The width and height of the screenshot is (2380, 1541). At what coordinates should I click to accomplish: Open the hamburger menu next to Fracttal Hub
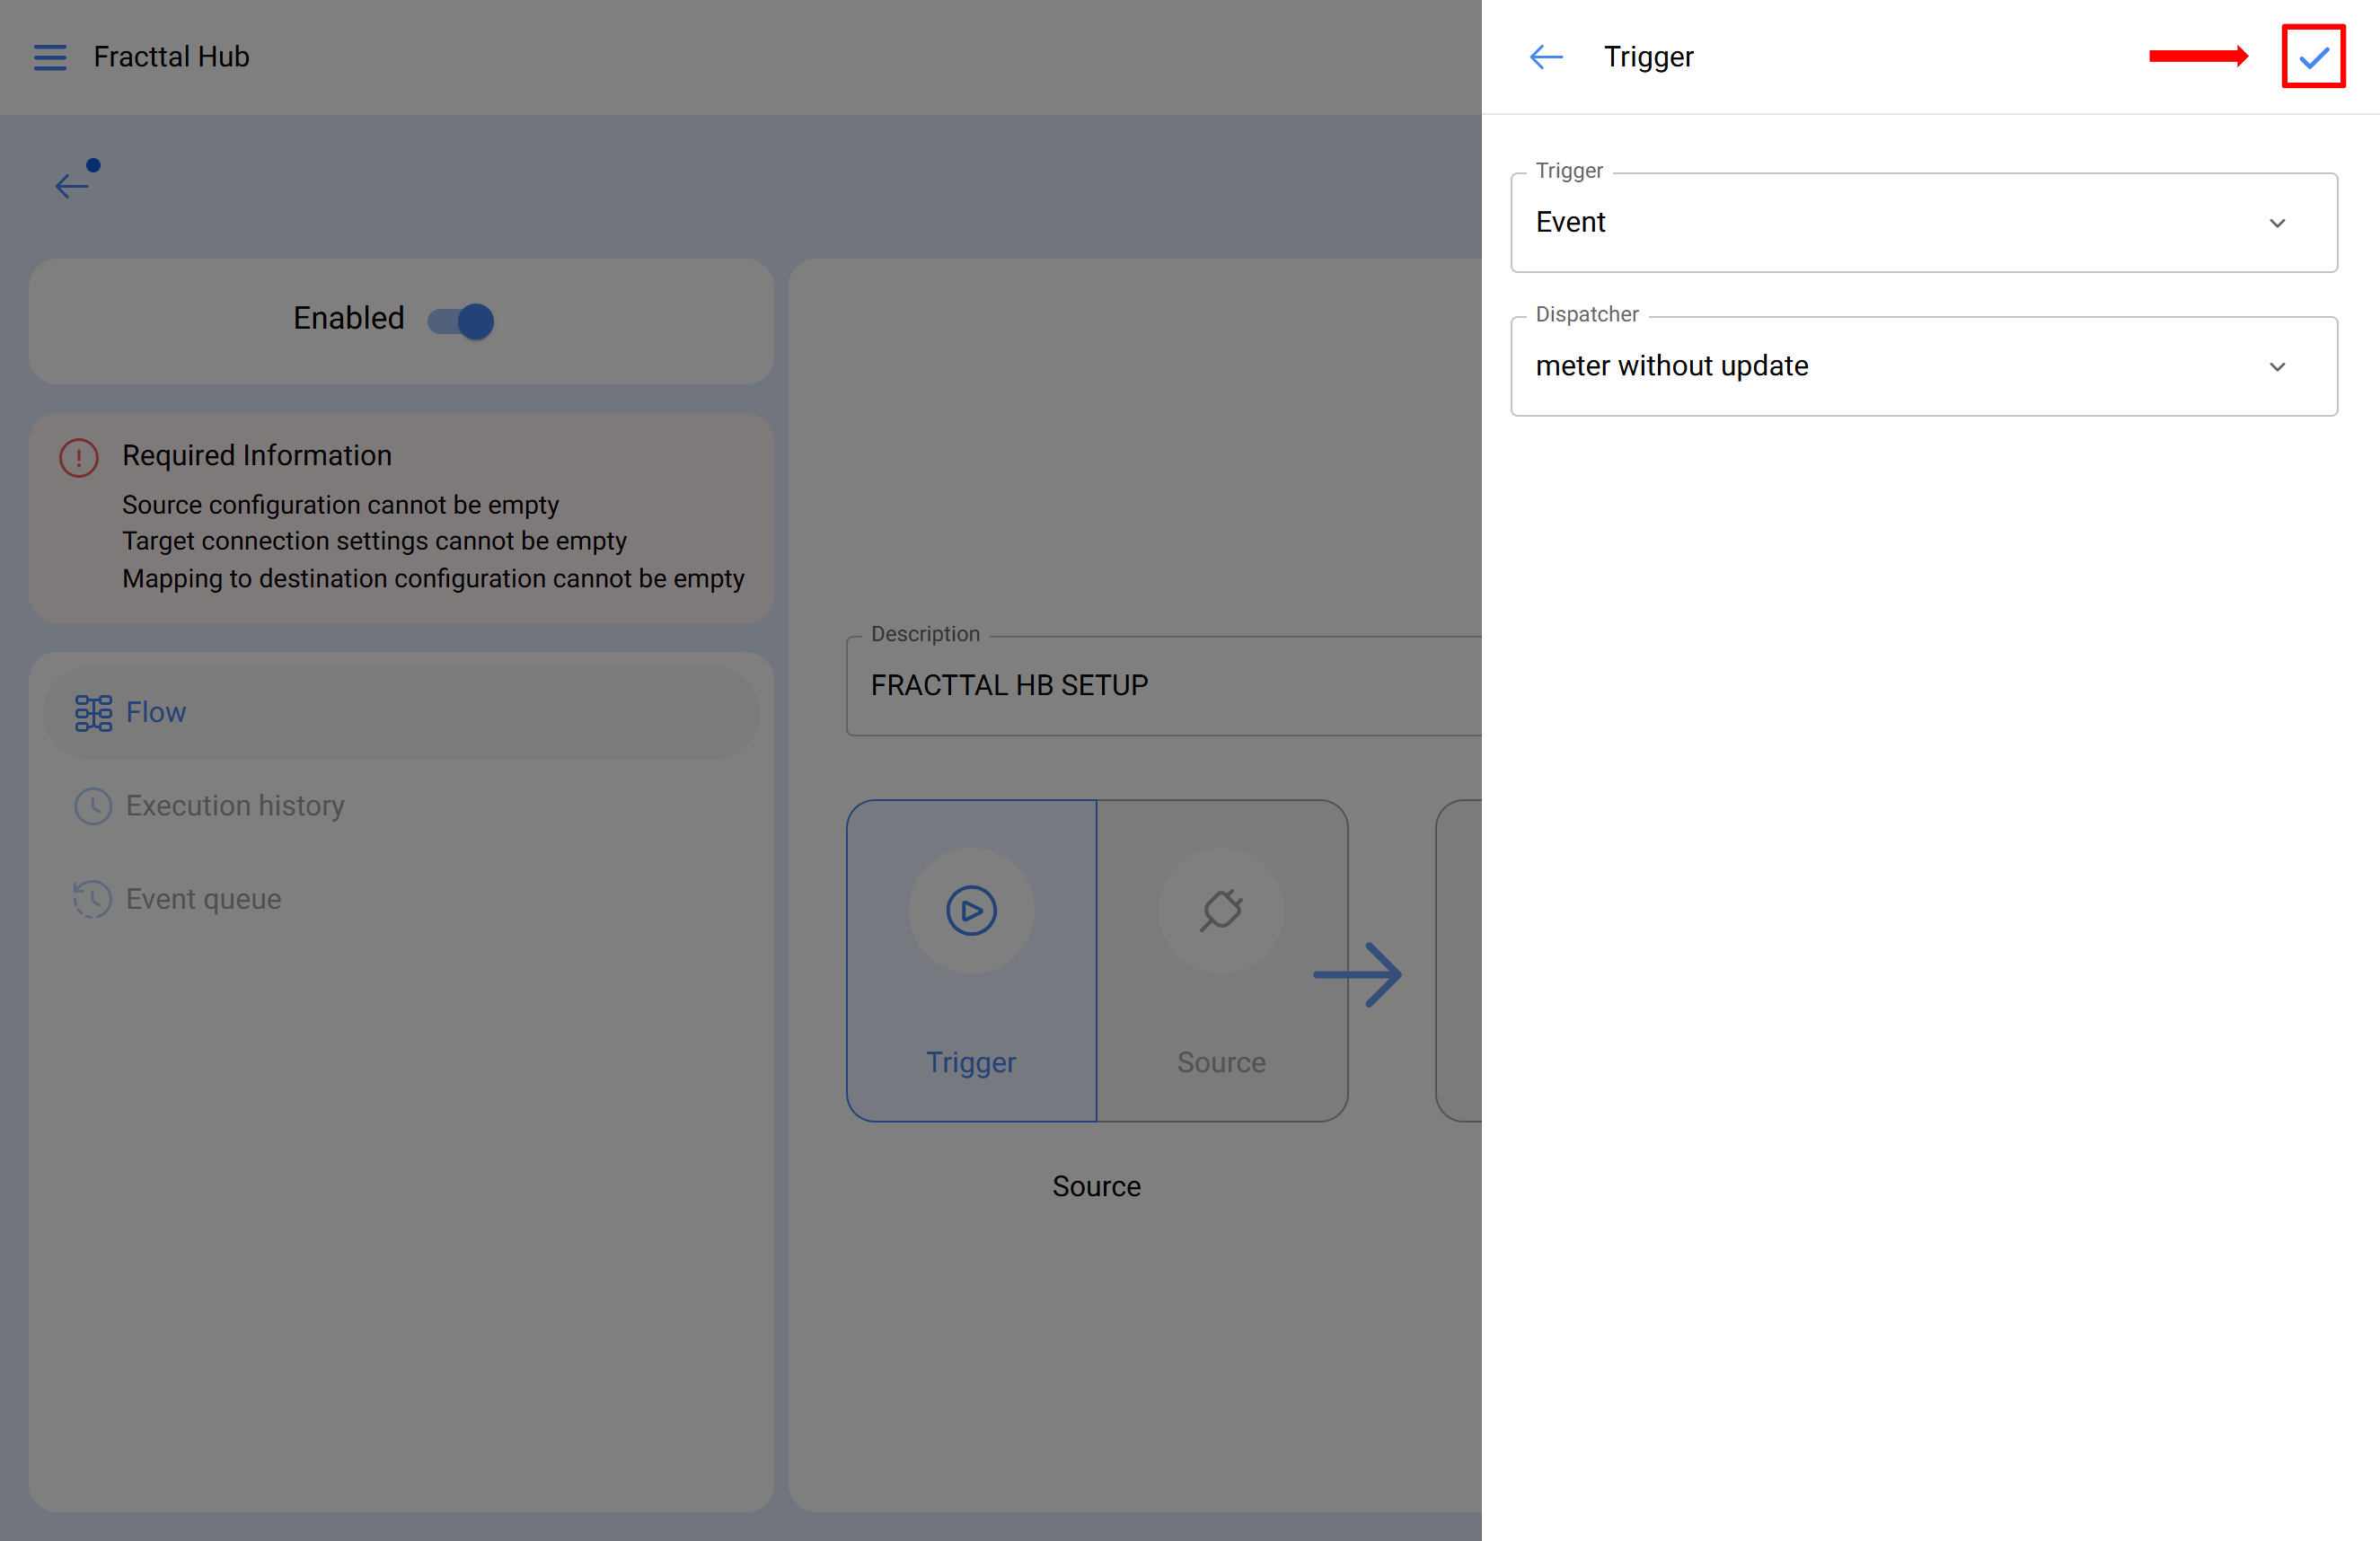click(50, 57)
